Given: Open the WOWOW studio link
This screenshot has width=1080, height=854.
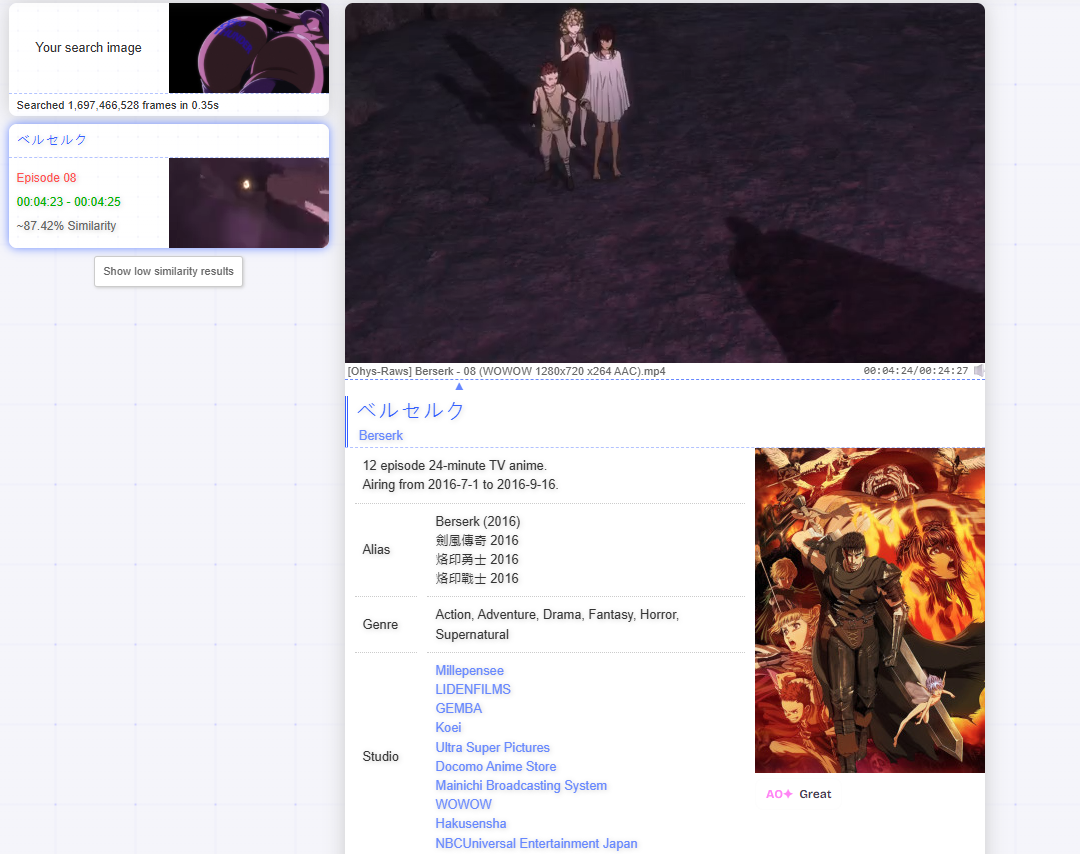Looking at the screenshot, I should pyautogui.click(x=464, y=804).
